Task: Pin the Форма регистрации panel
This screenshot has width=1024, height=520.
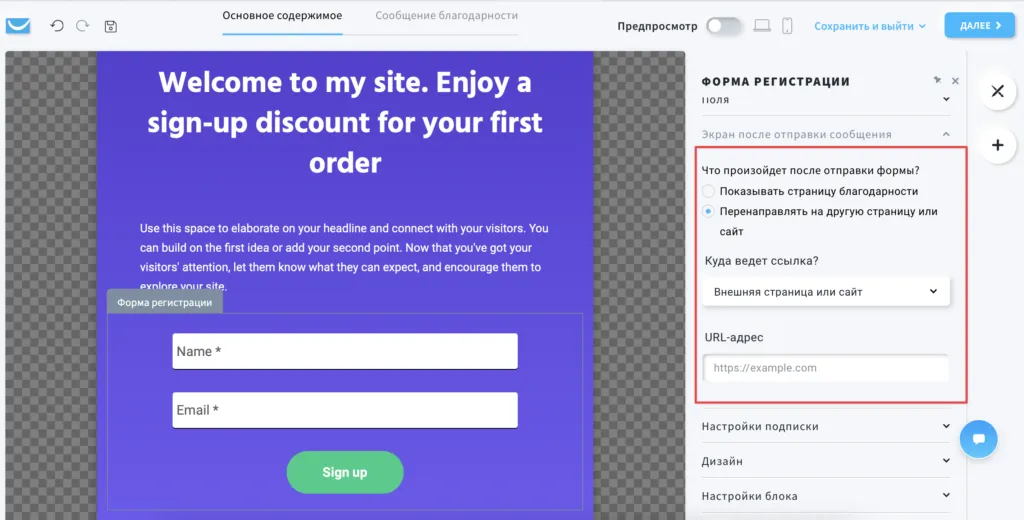Action: tap(937, 80)
